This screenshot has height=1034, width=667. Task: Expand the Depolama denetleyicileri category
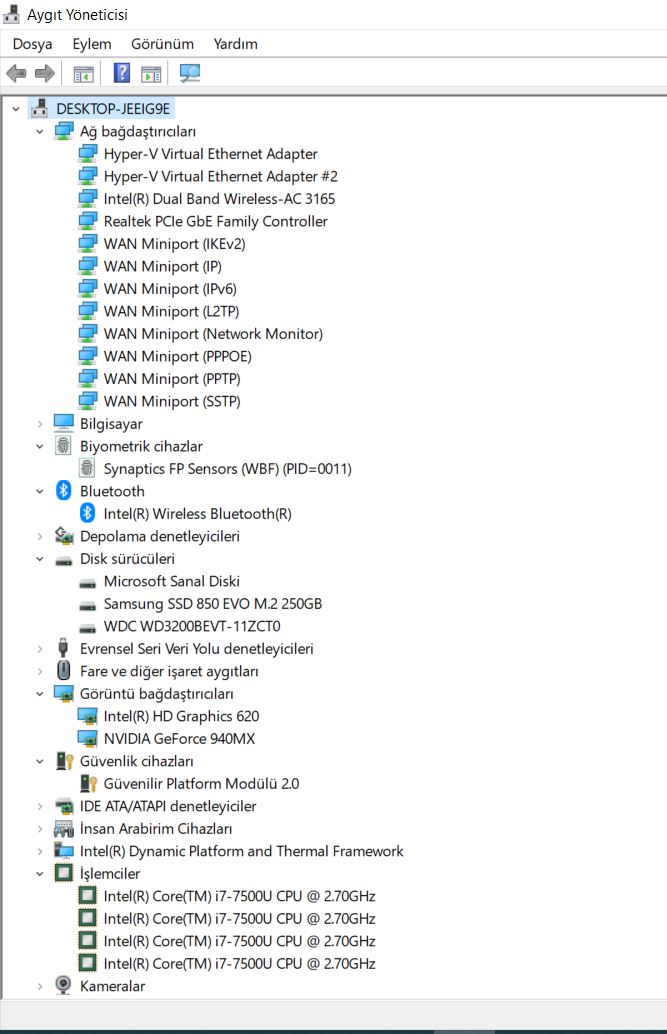point(40,536)
